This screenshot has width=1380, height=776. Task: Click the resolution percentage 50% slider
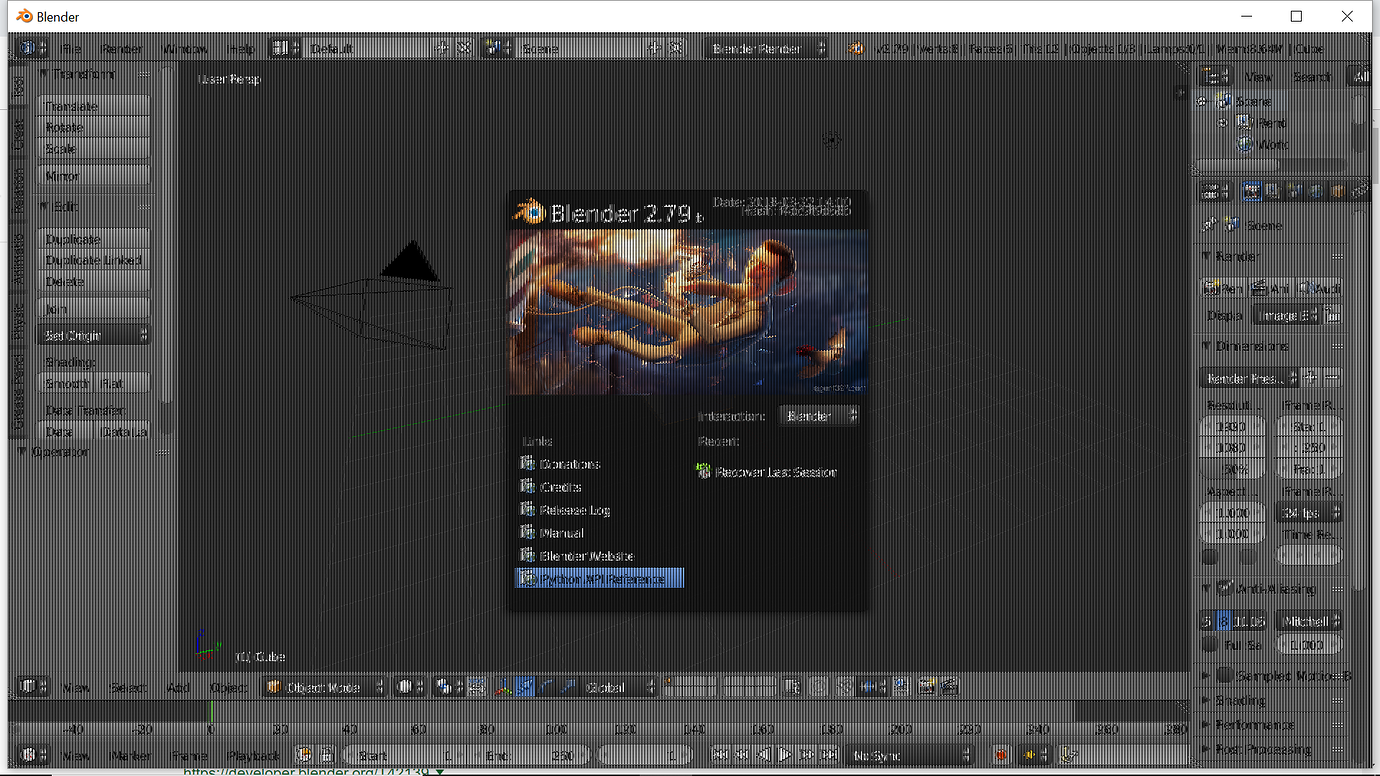[x=1232, y=470]
